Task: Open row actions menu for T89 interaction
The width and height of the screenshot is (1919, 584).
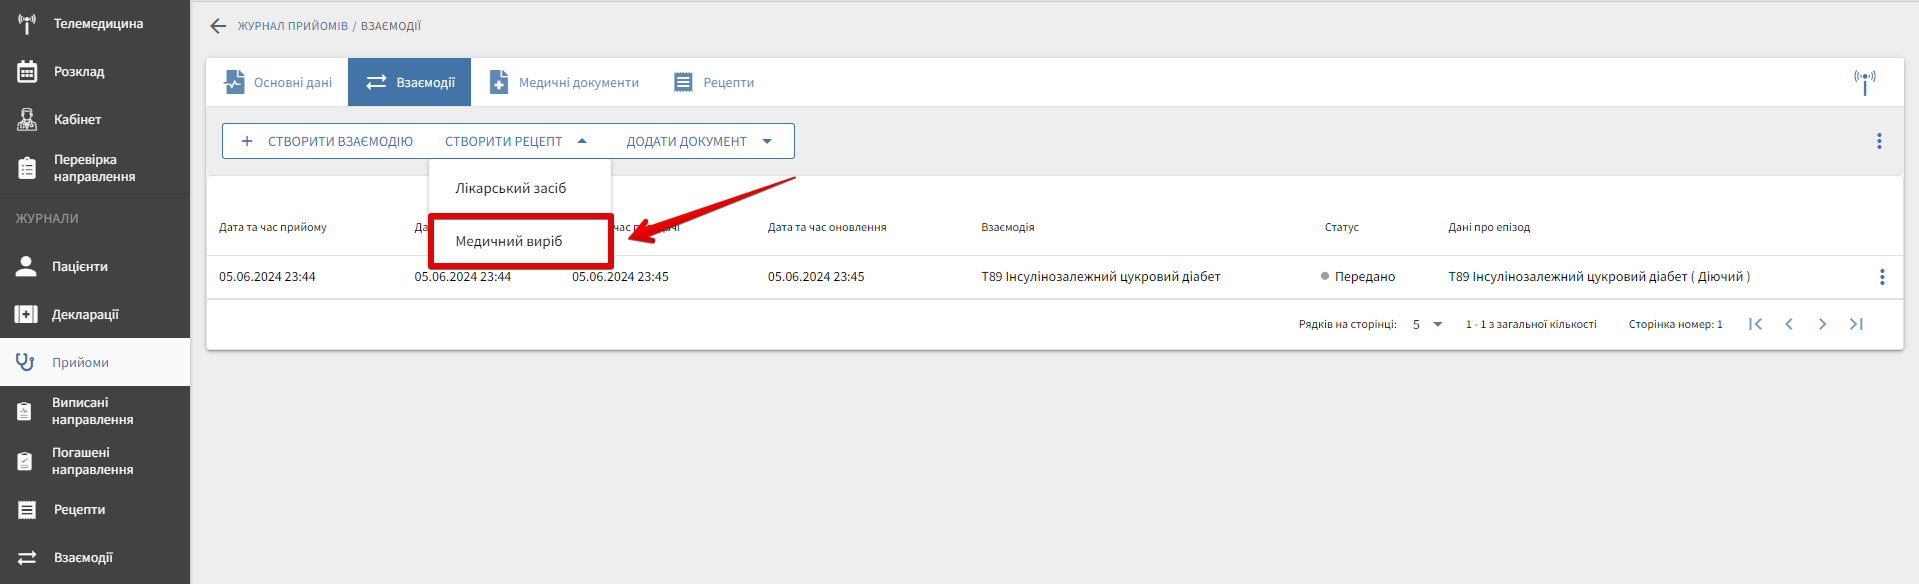Action: (1882, 277)
